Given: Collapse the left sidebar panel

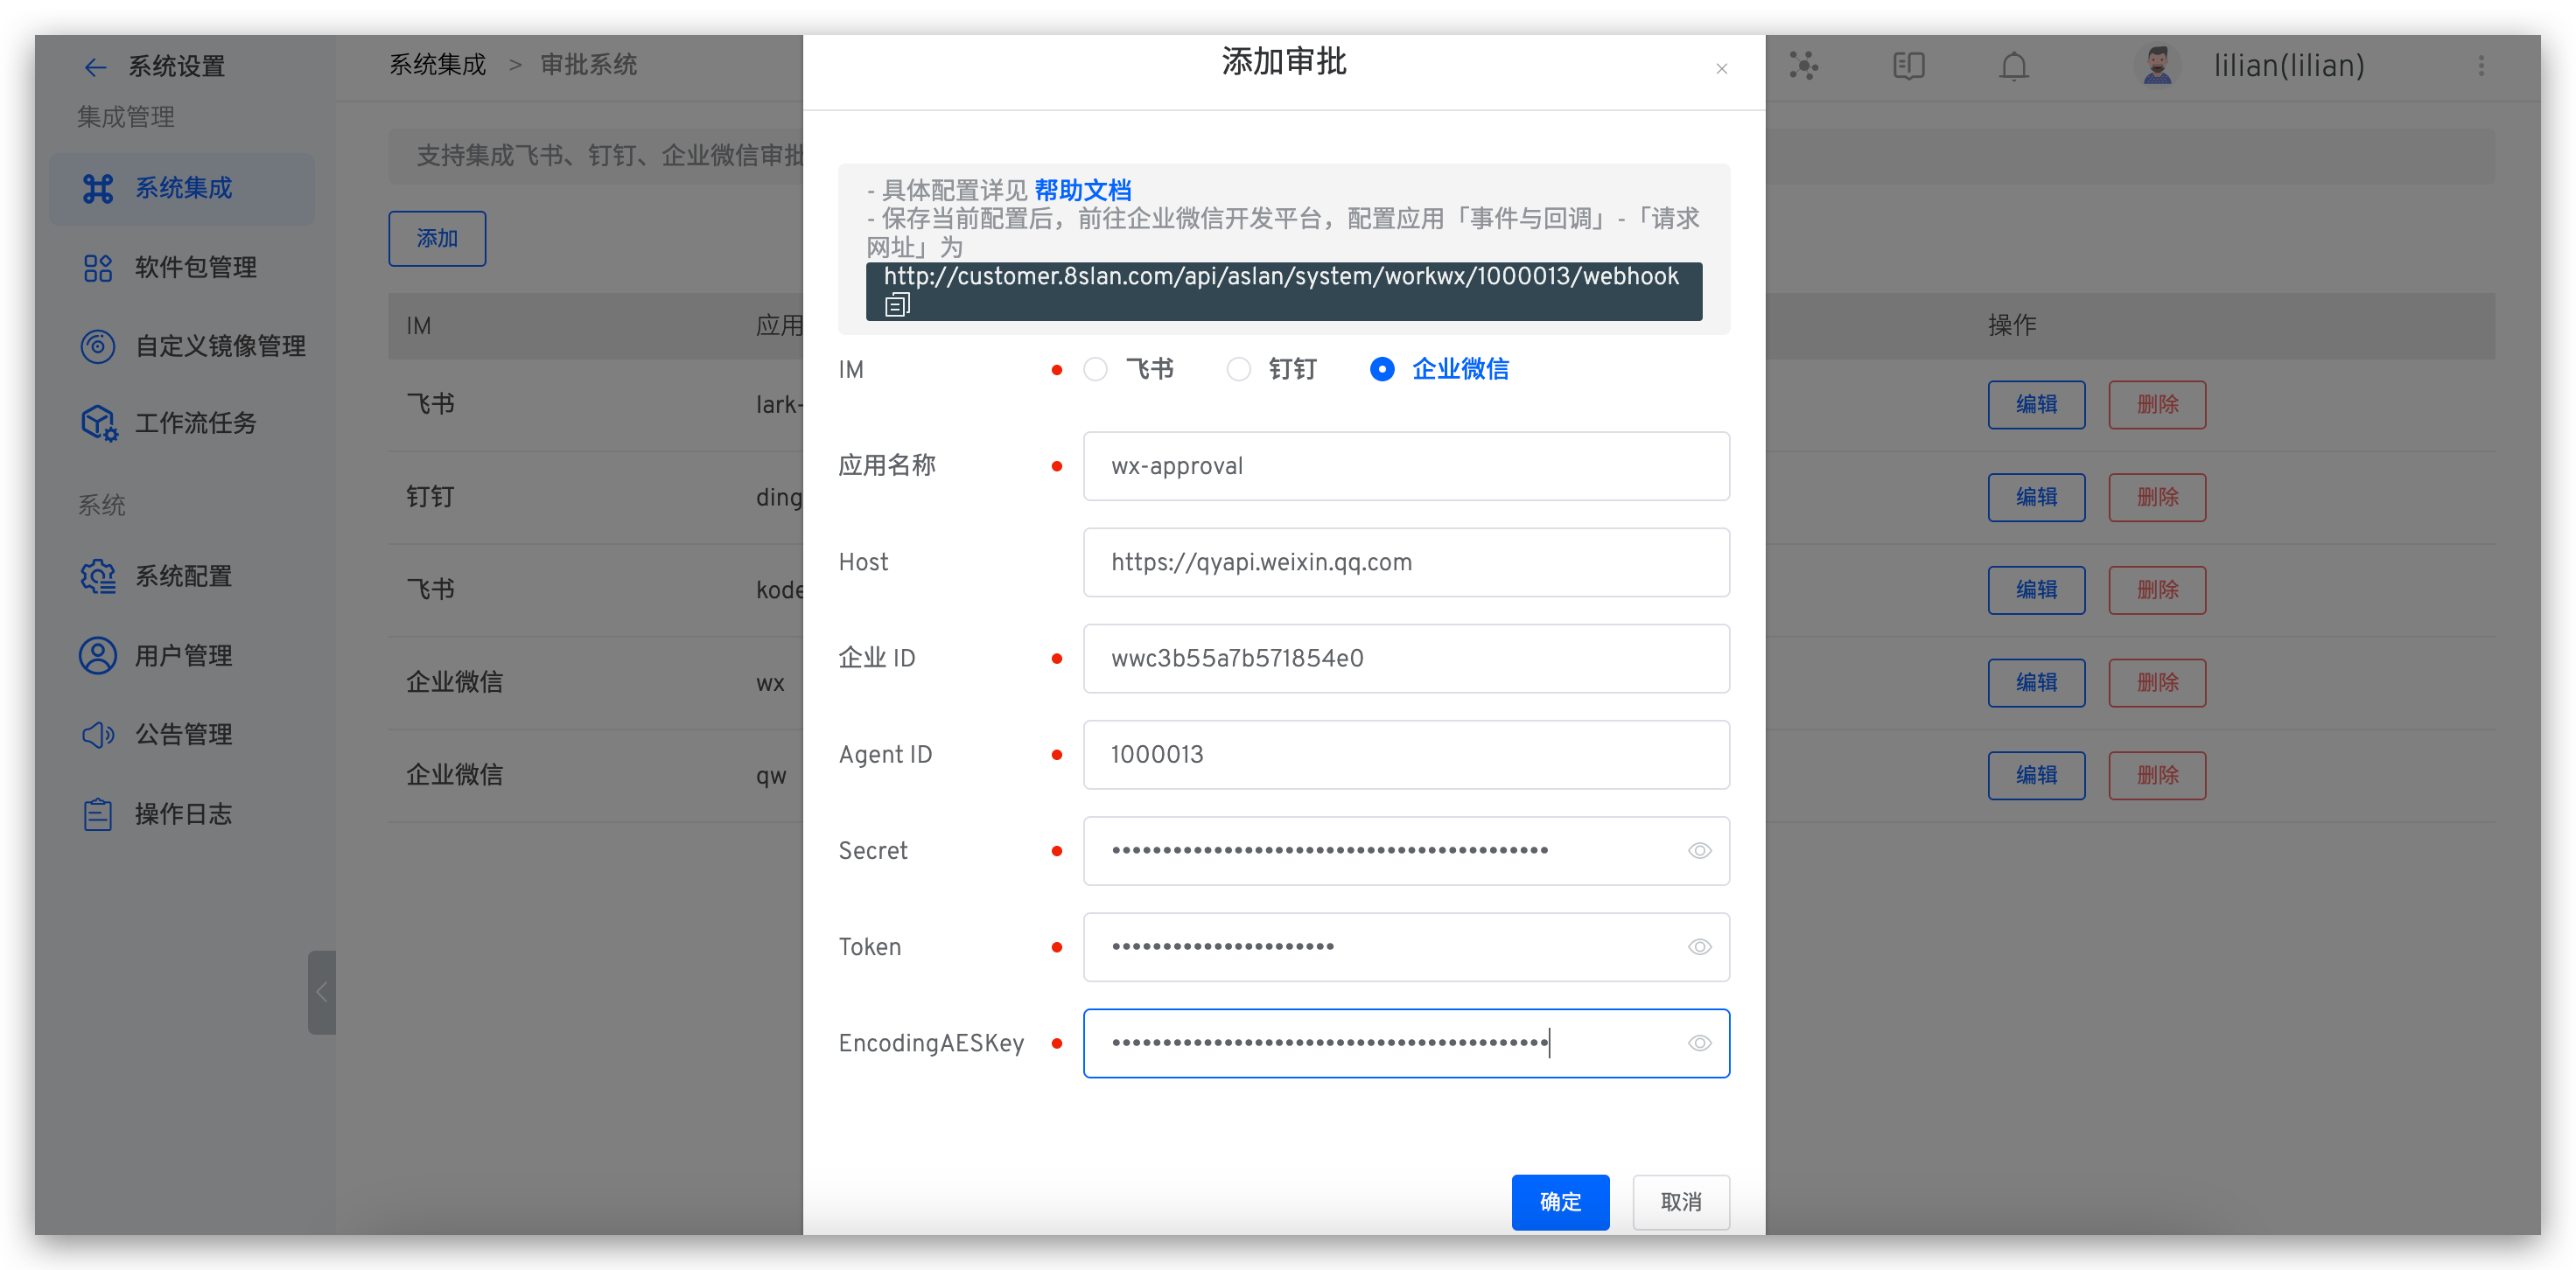Looking at the screenshot, I should (322, 992).
